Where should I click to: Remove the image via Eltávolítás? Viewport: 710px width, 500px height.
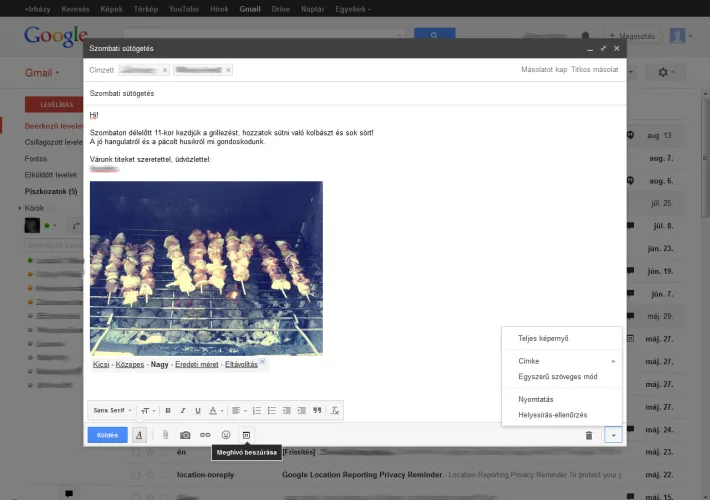(x=241, y=364)
